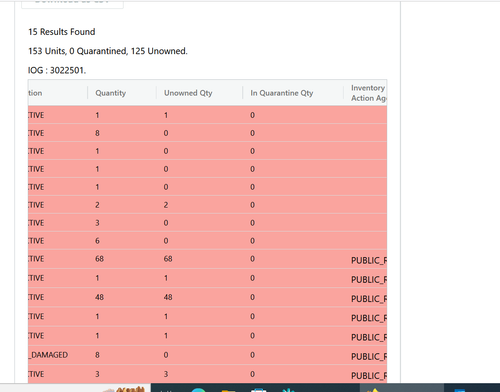Image resolution: width=500 pixels, height=392 pixels.
Task: Click the Quantity cell showing 6
Action: point(97,241)
